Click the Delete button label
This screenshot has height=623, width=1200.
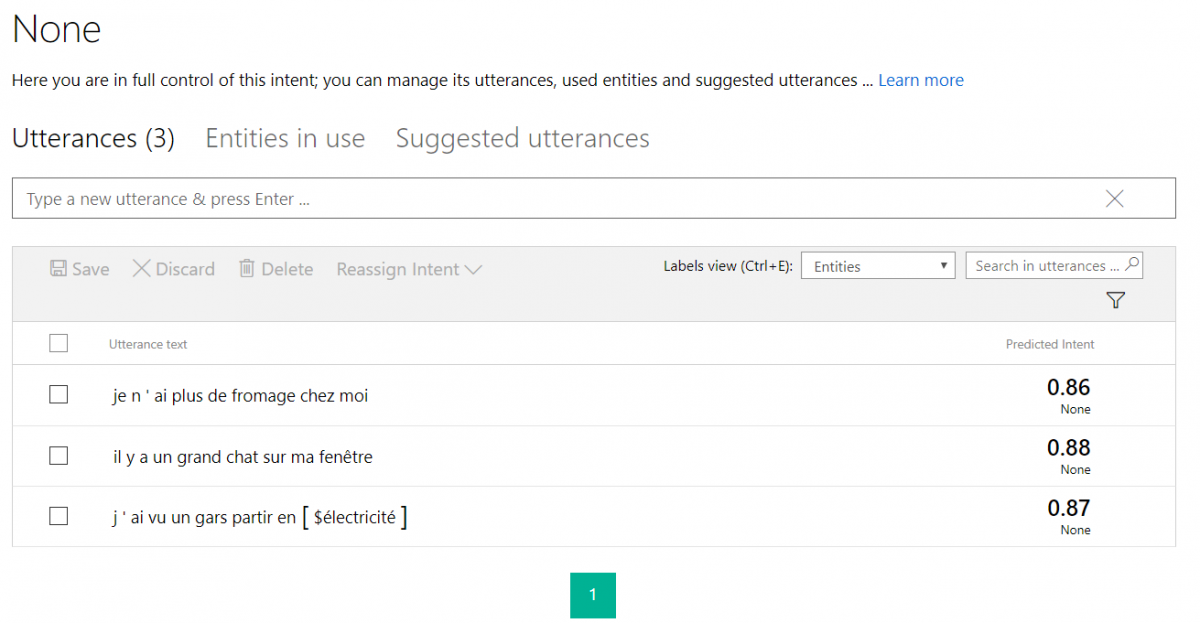click(287, 269)
